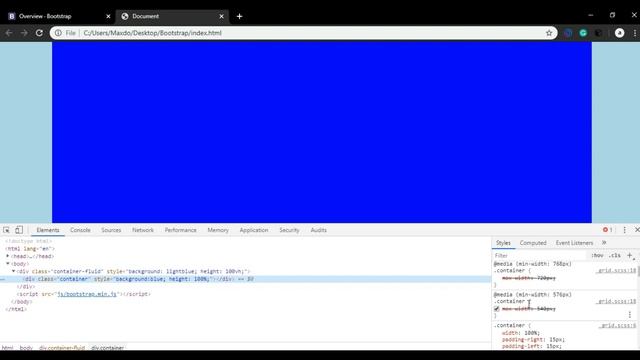Open _grid.scss link for base .container rule
The height and width of the screenshot is (360, 640).
tap(618, 326)
